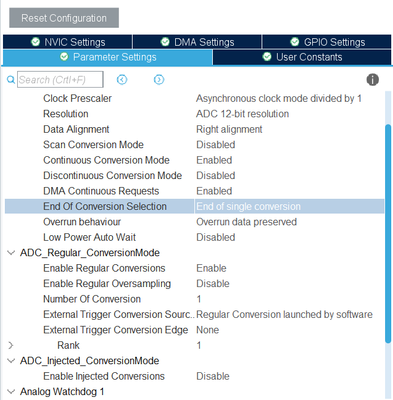Select Enable Injected Conversions parameter
The height and width of the screenshot is (400, 393).
(x=104, y=376)
